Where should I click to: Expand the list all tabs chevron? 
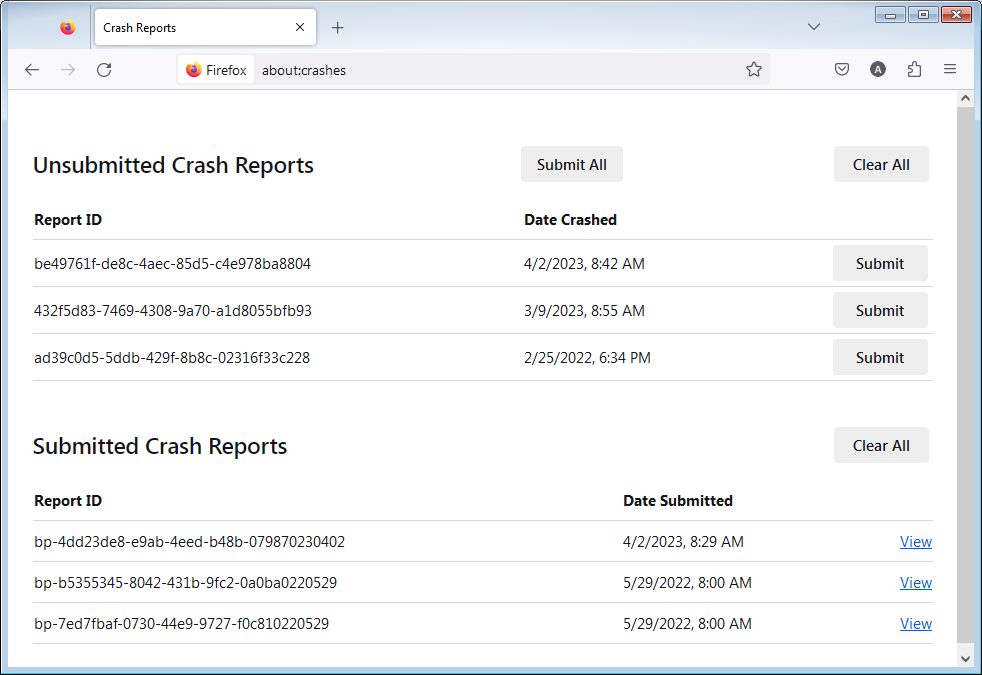pyautogui.click(x=814, y=27)
